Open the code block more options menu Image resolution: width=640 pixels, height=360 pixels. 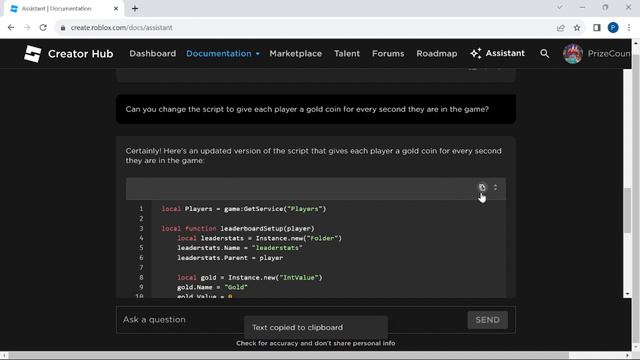[x=495, y=187]
